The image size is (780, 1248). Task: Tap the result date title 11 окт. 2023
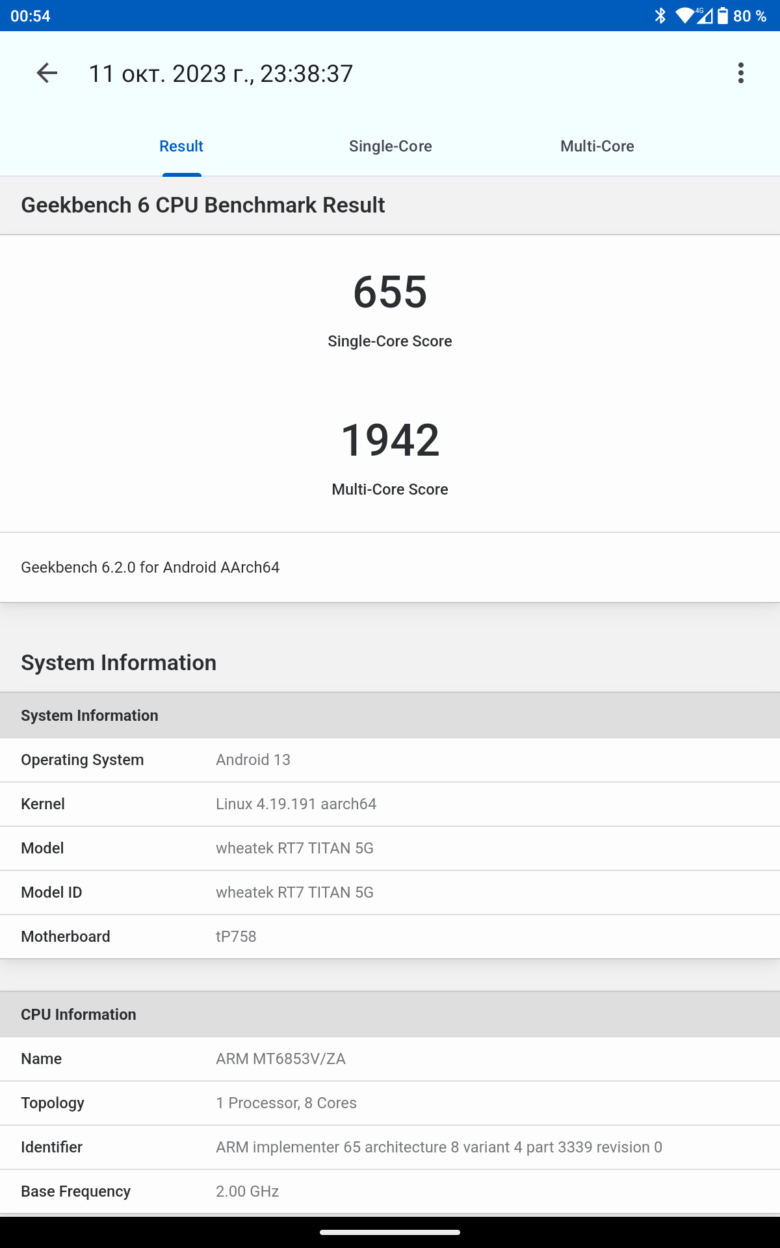tap(221, 73)
